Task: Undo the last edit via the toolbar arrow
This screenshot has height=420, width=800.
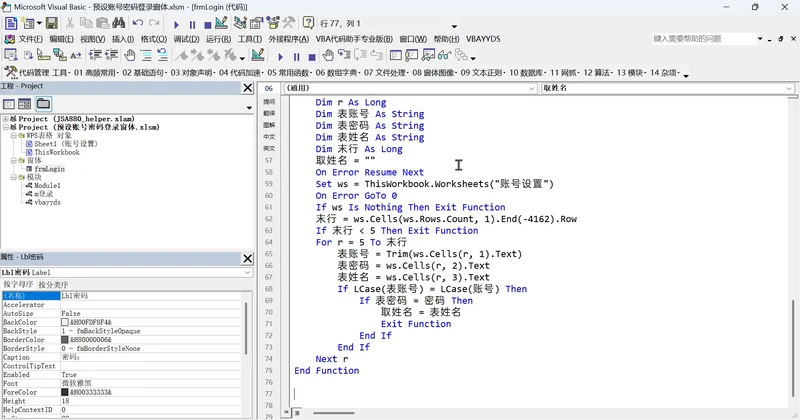Action: coord(138,23)
